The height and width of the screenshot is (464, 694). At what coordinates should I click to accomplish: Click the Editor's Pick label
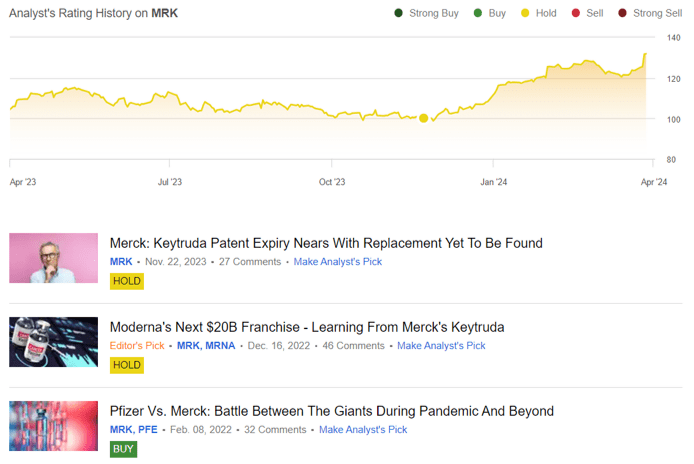[x=137, y=346]
